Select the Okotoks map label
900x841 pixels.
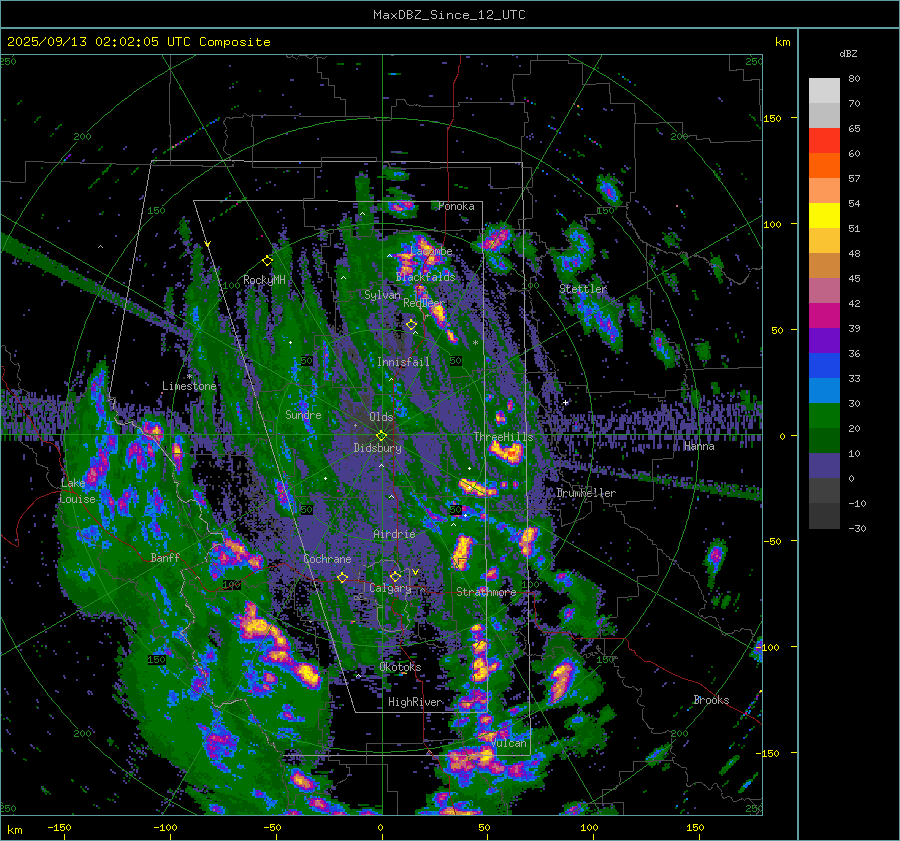click(400, 667)
